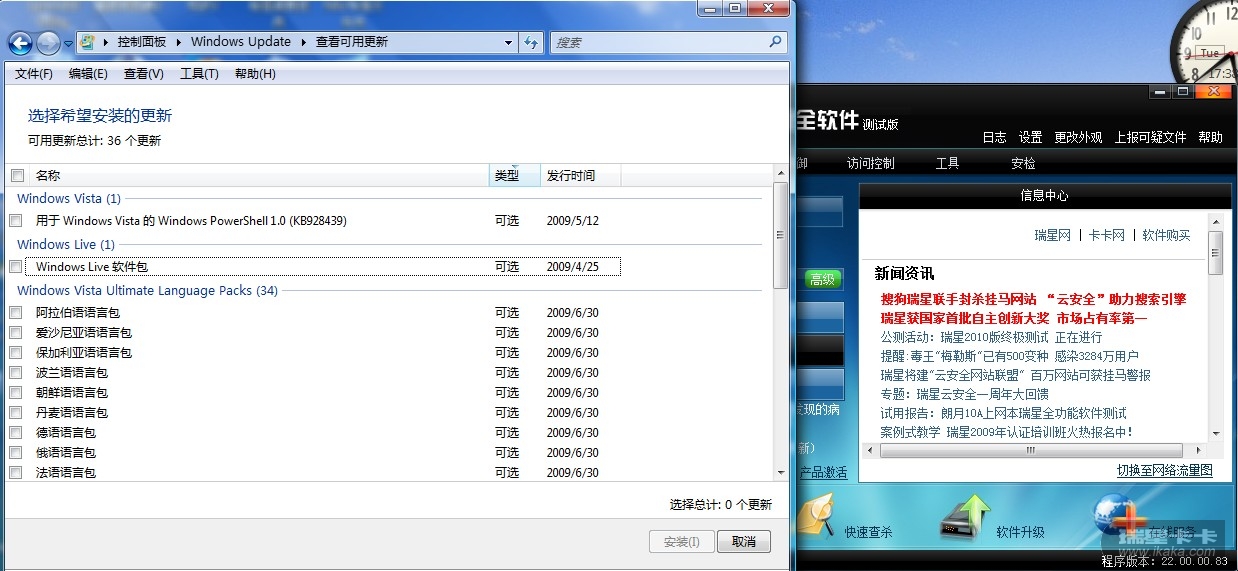Collapse the Windows Live (1) group
The height and width of the screenshot is (571, 1238).
(66, 244)
